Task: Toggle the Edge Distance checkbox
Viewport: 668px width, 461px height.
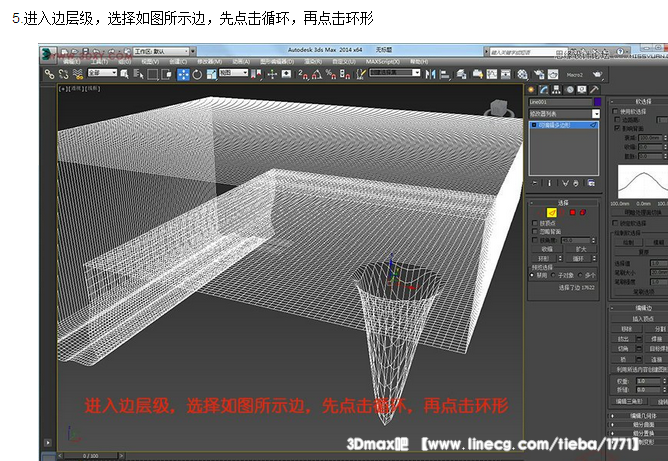Action: click(x=617, y=120)
